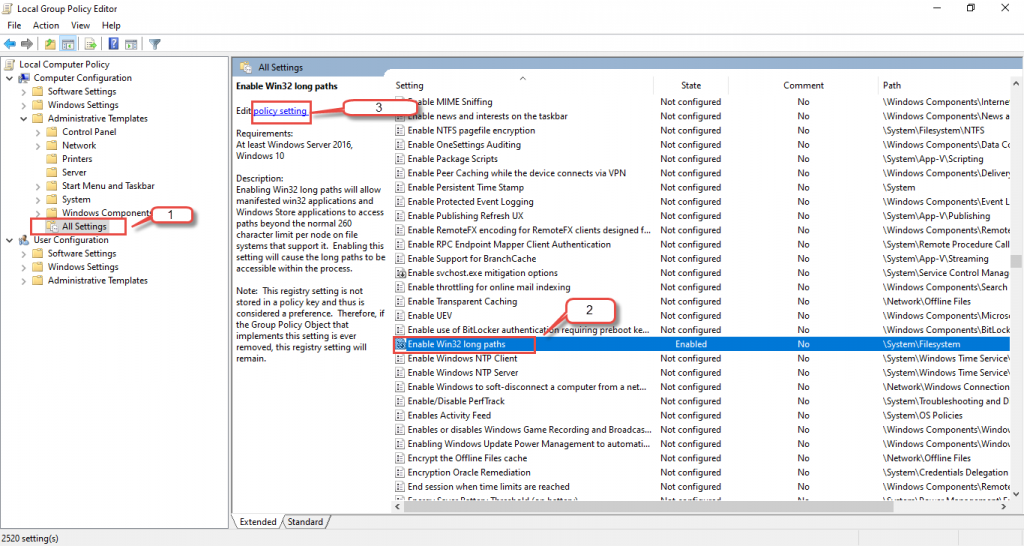Collapse the User Configuration tree node

coord(10,240)
